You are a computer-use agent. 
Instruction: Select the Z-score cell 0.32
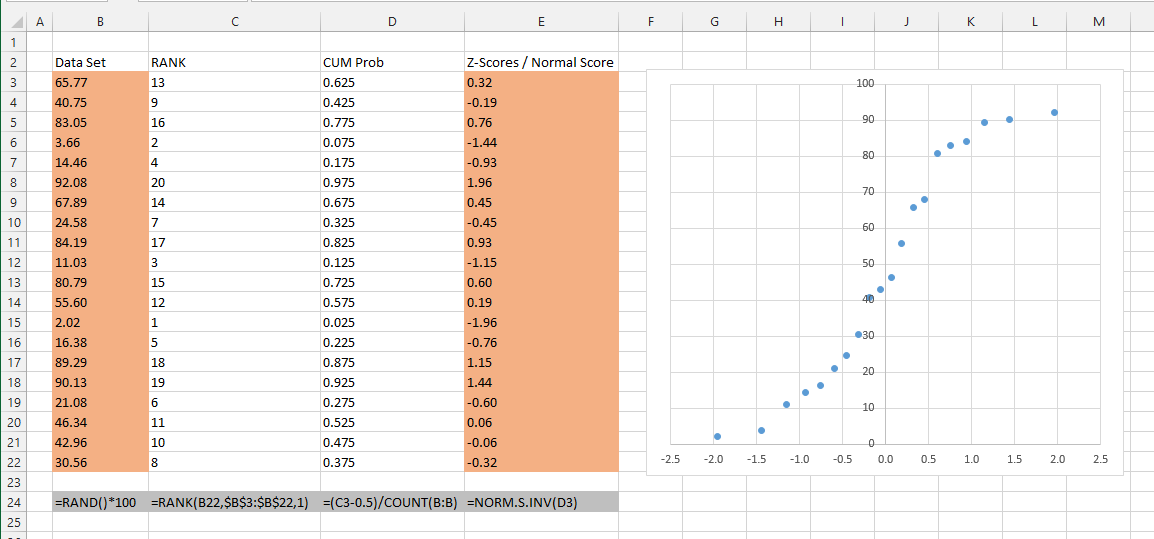coord(541,82)
